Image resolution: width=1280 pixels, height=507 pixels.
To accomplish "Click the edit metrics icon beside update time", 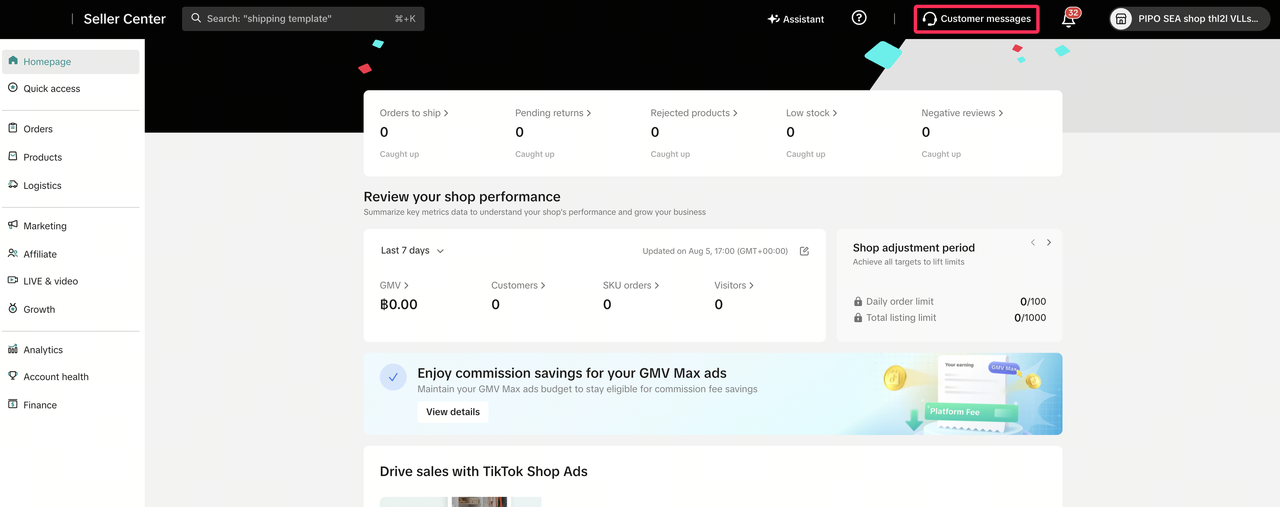I will coord(804,251).
